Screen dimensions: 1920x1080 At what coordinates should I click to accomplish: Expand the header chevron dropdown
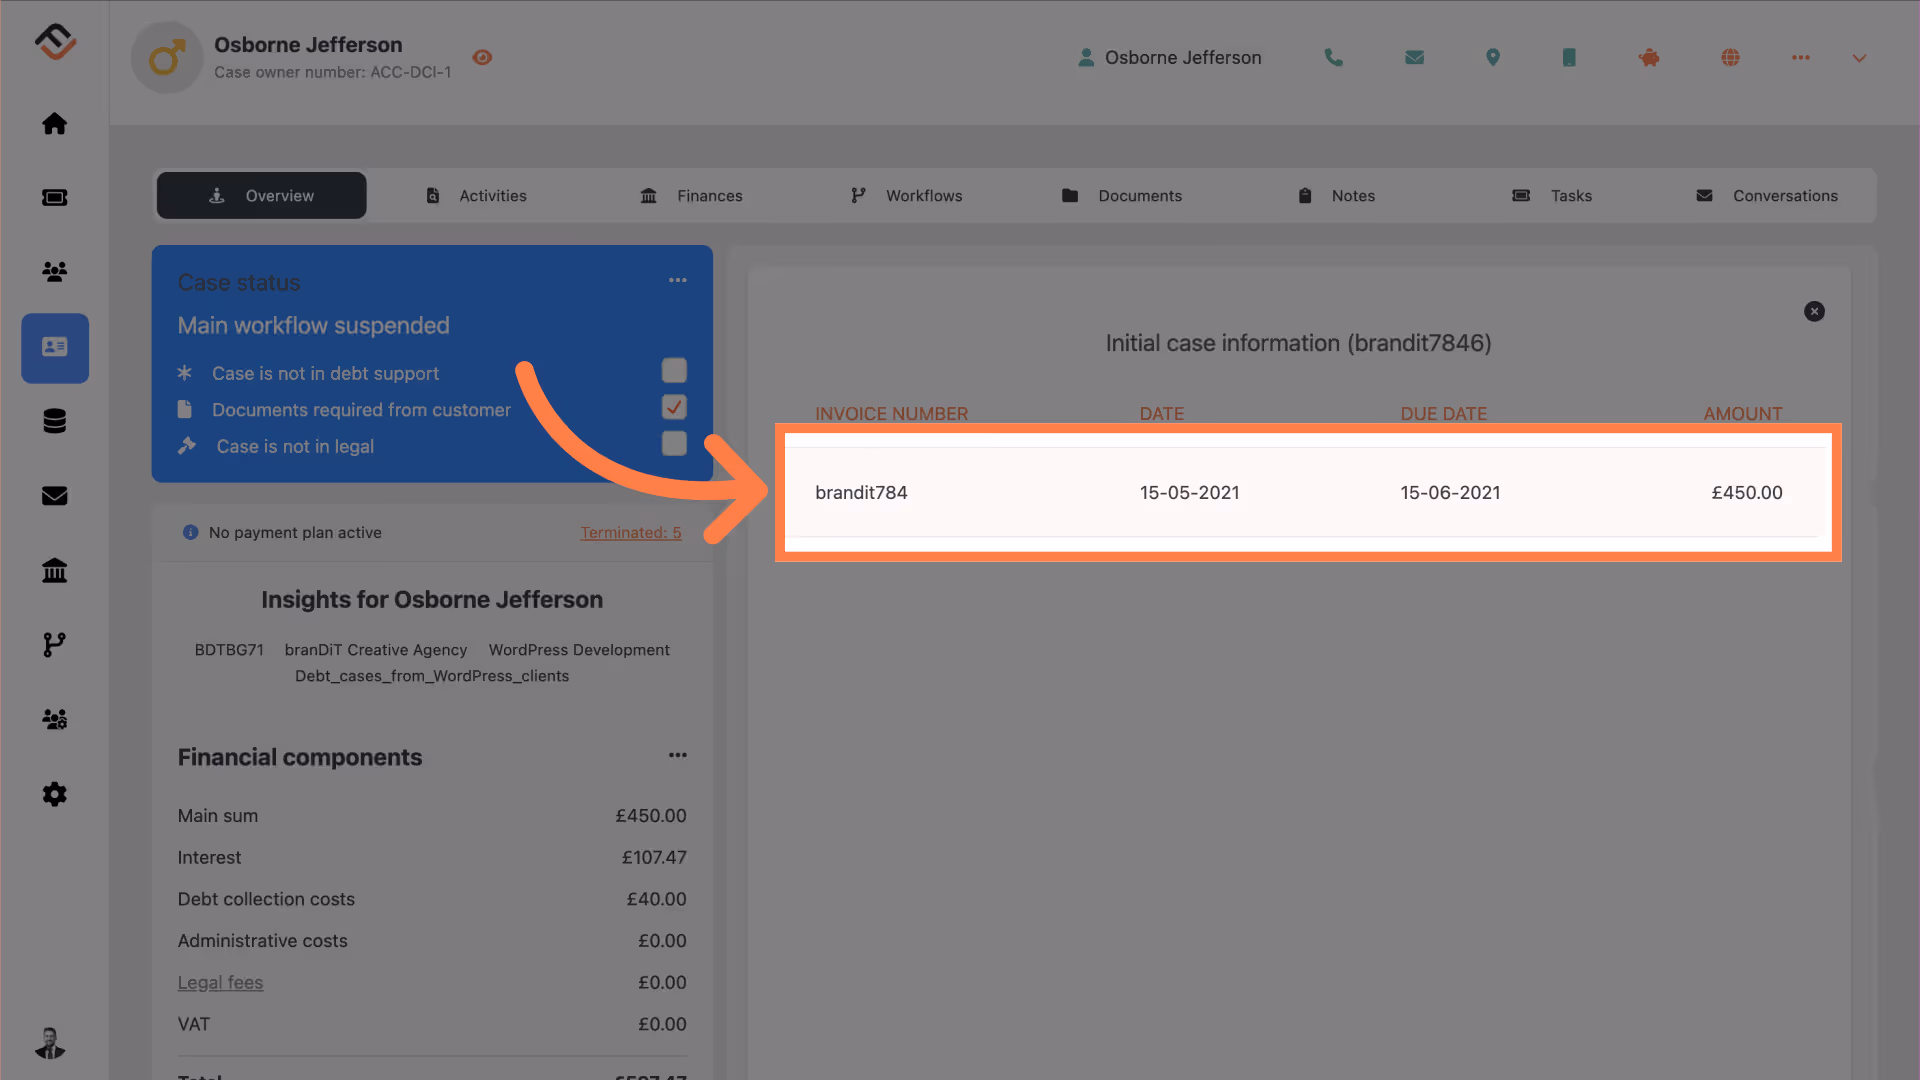(x=1859, y=58)
